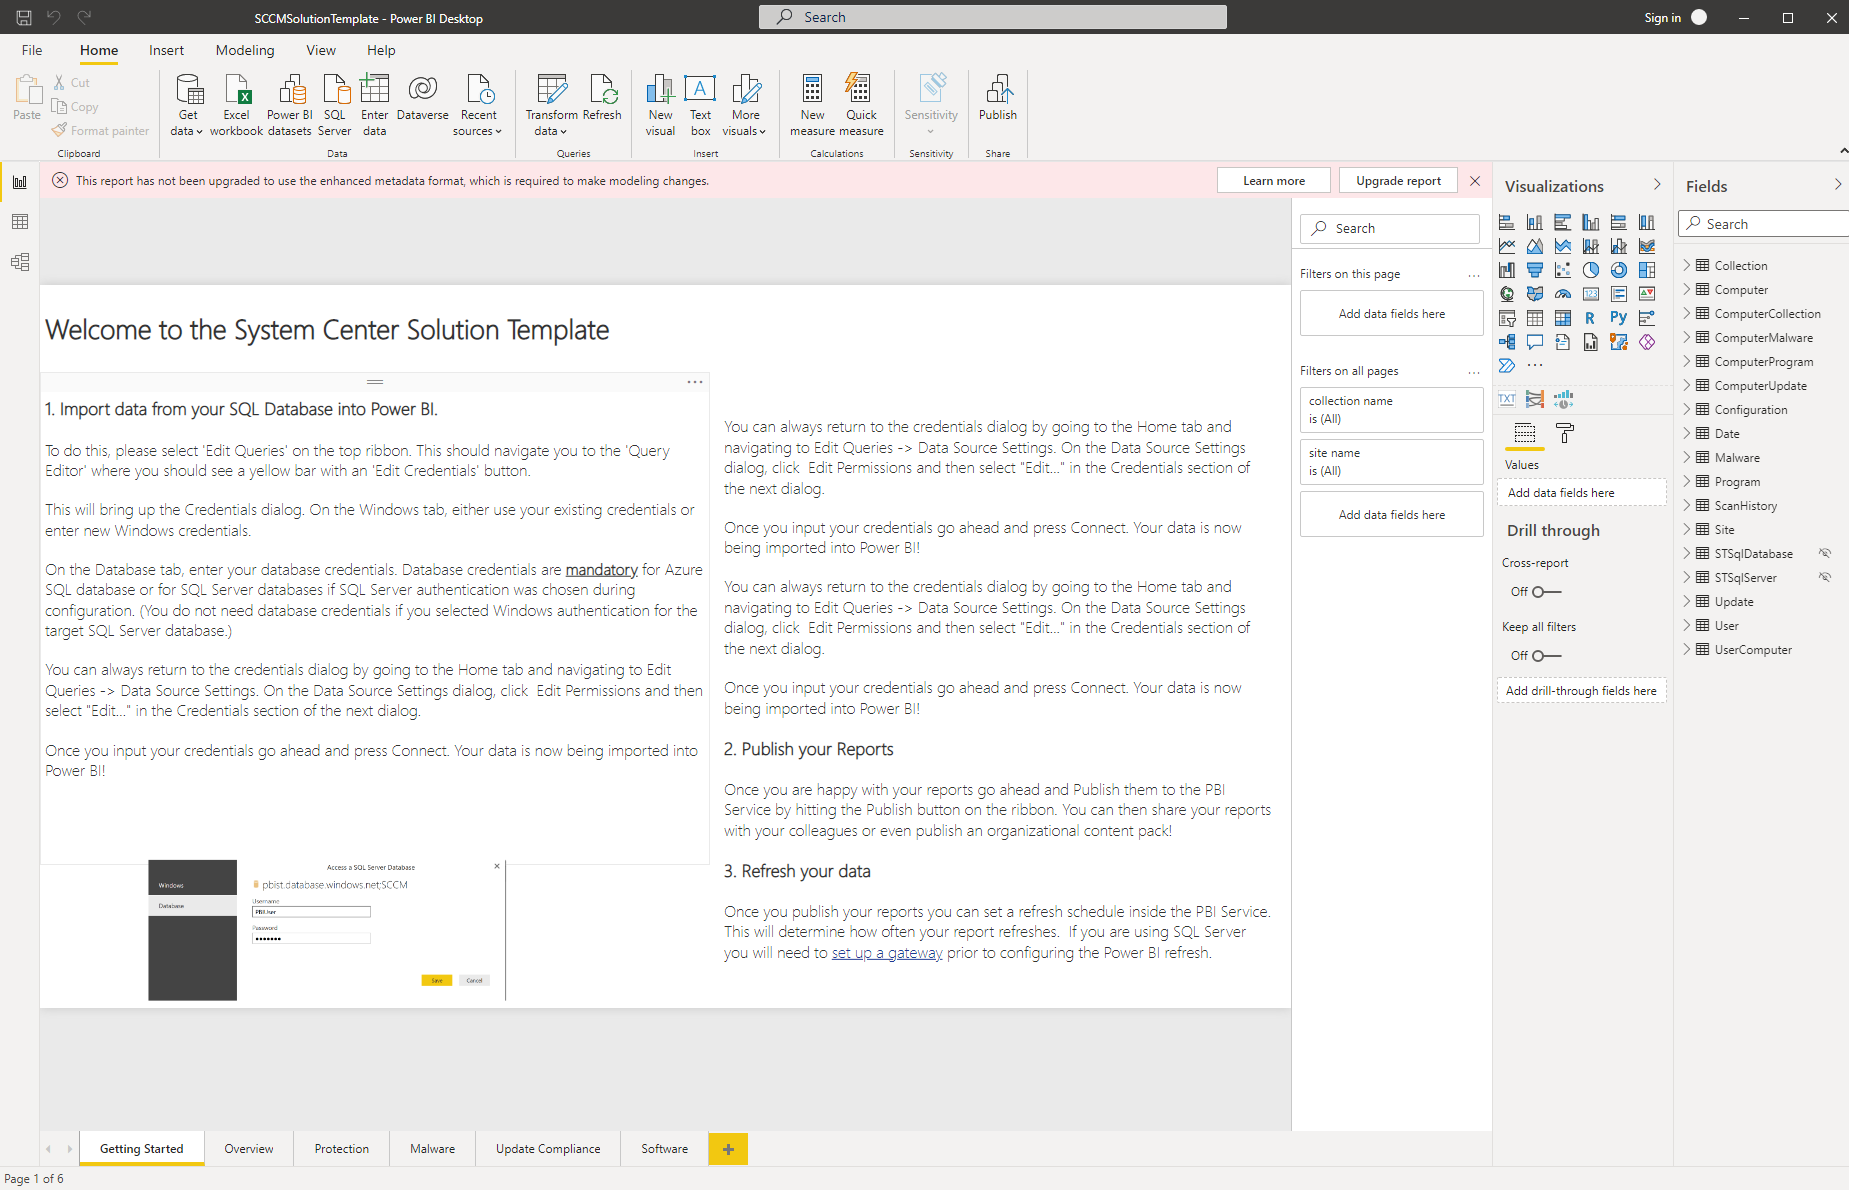Refresh the report data

(x=602, y=98)
